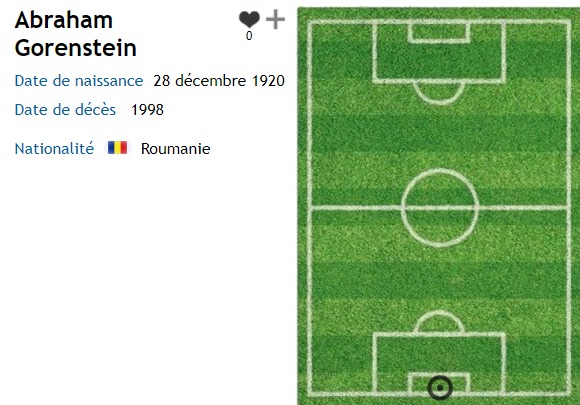Click the halfway line left of circle

(356, 208)
